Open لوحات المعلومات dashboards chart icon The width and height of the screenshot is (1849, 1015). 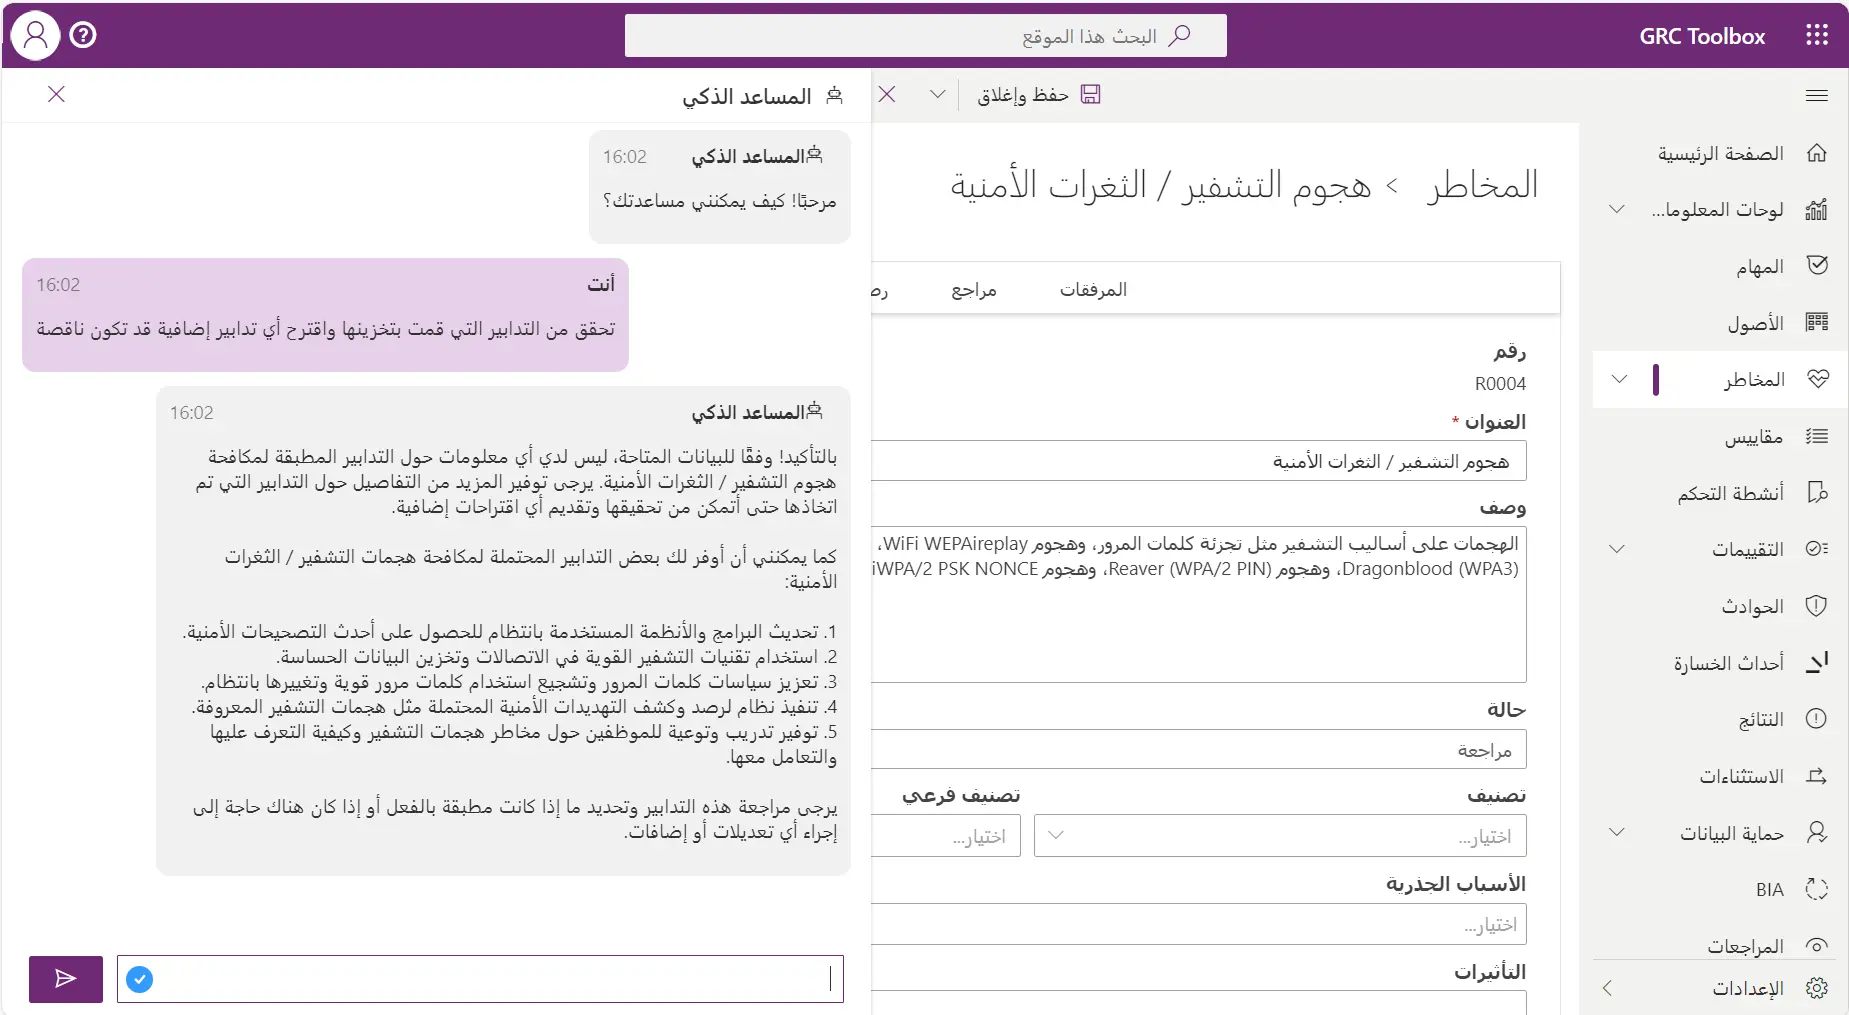point(1817,210)
